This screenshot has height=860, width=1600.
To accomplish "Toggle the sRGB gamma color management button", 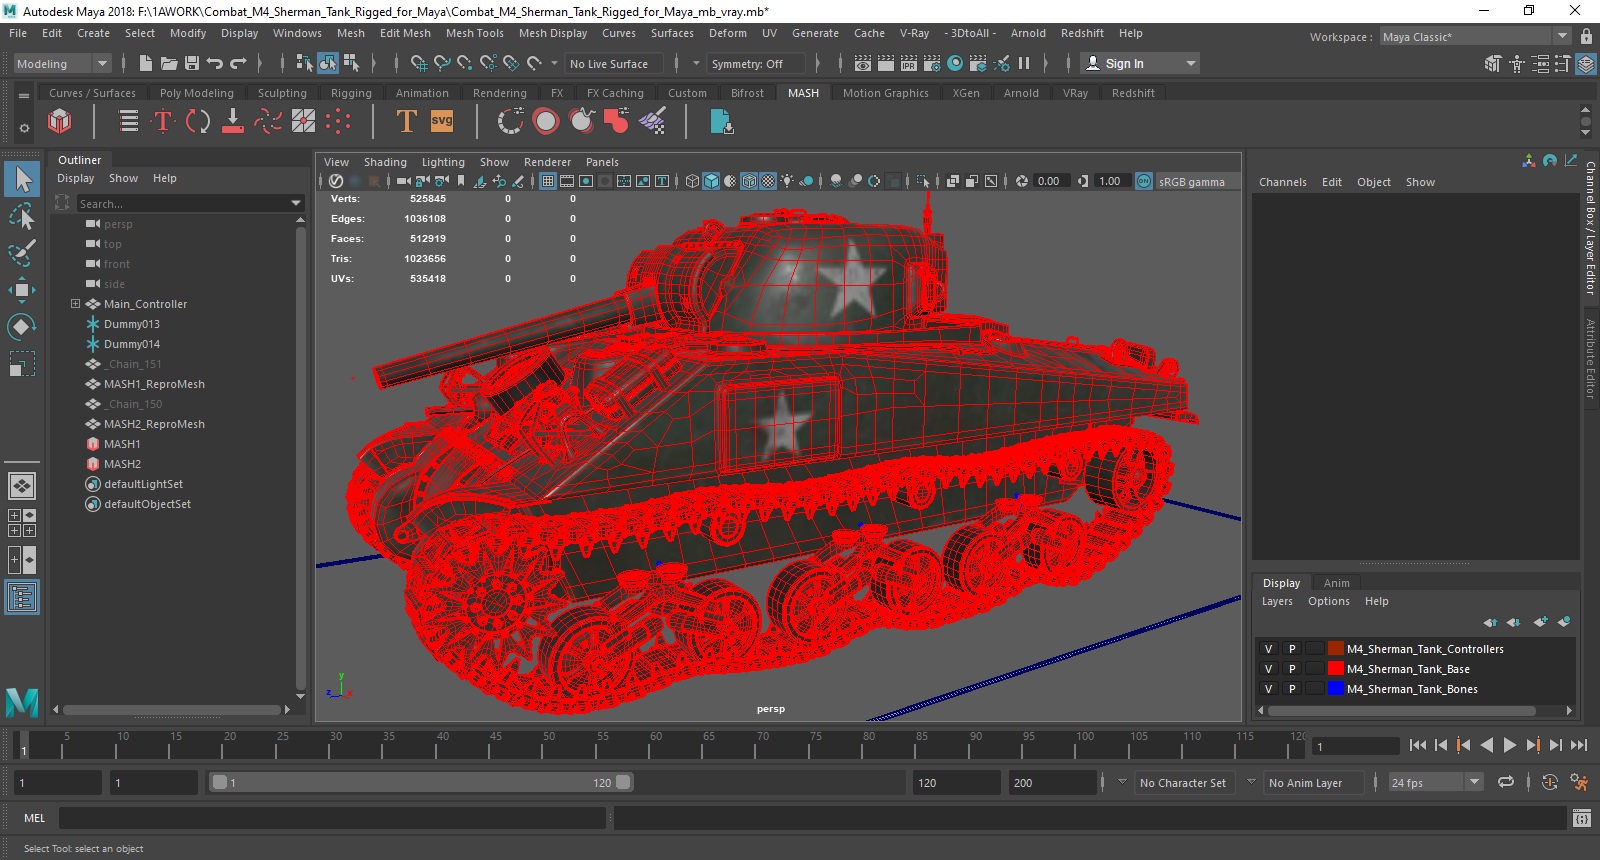I will point(1144,181).
